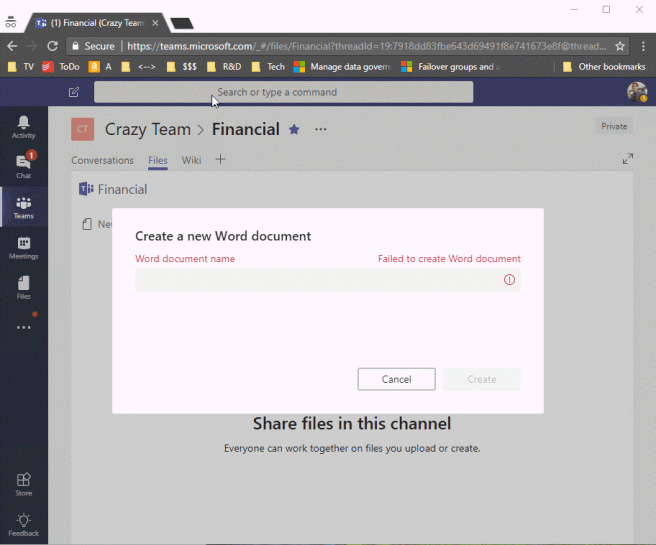The width and height of the screenshot is (656, 545).
Task: Select the Teams icon in sidebar
Action: [x=23, y=208]
